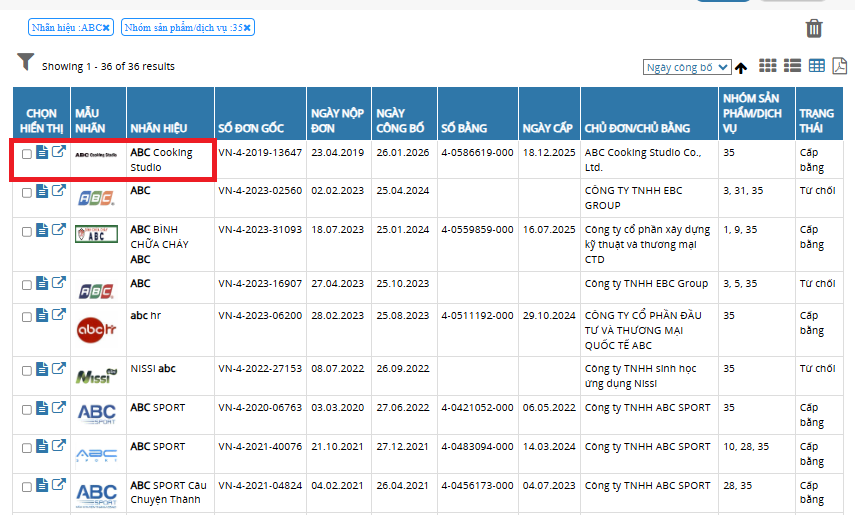The height and width of the screenshot is (515, 855).
Task: Export results to PDF
Action: tap(840, 66)
